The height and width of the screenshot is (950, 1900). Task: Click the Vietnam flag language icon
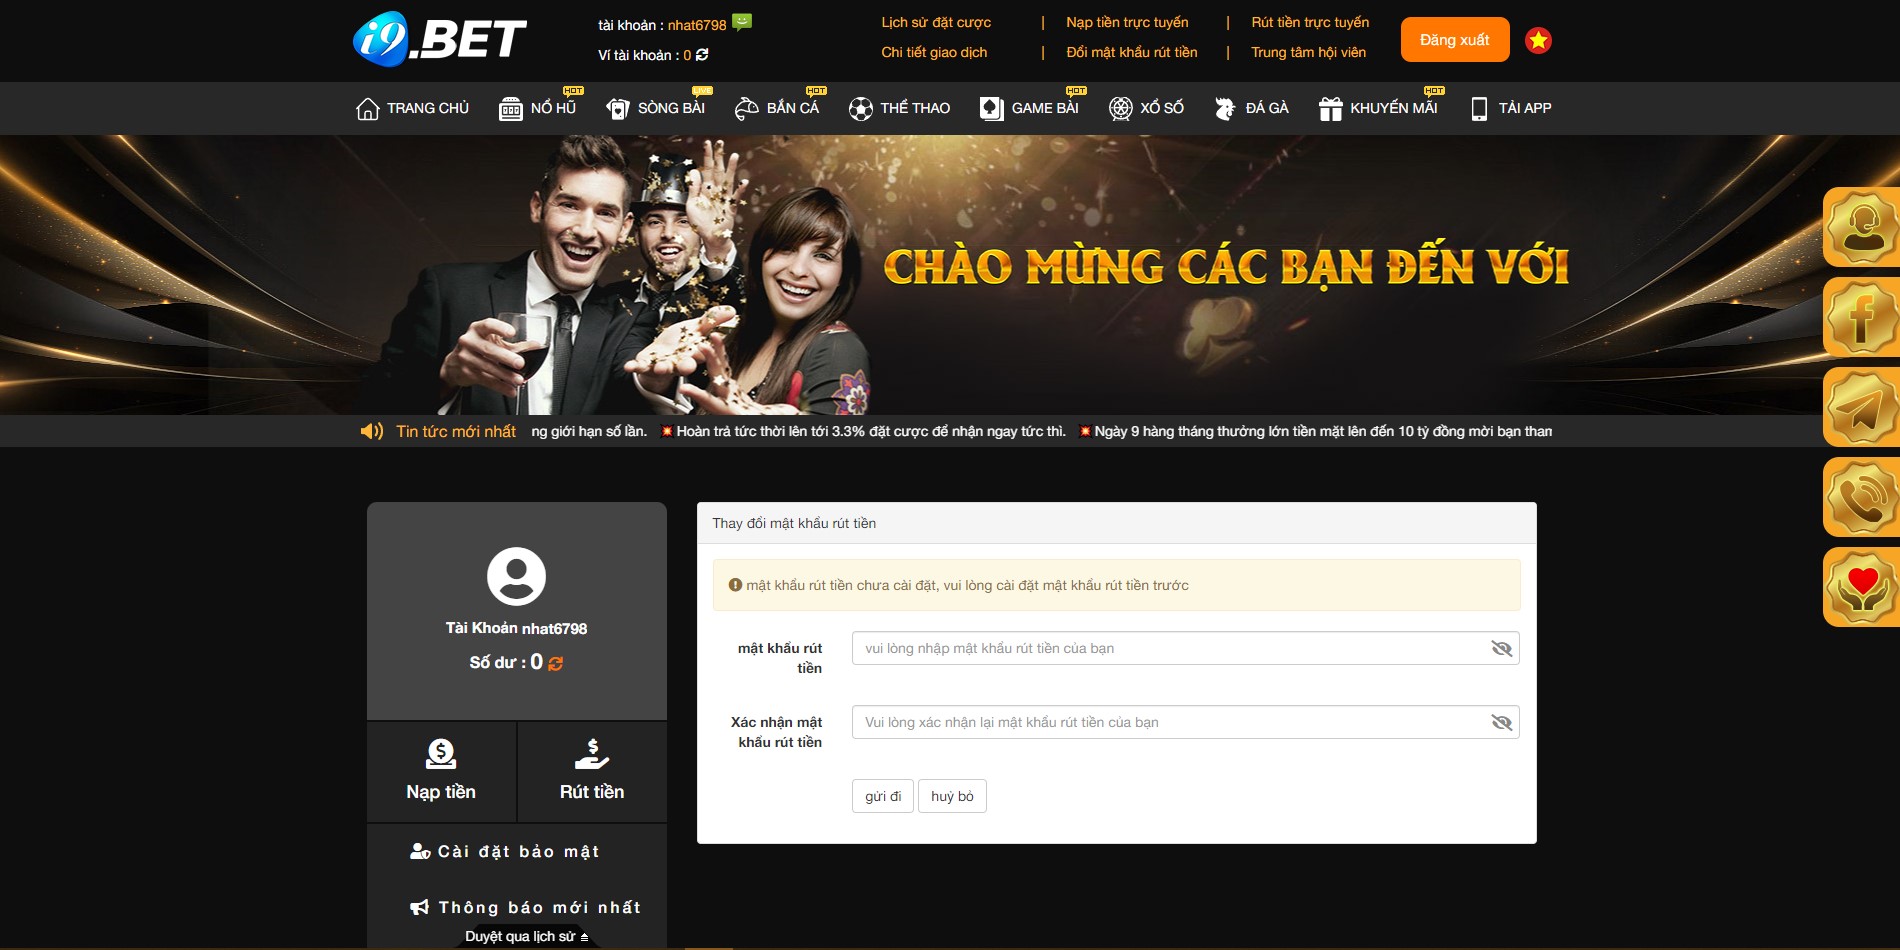pyautogui.click(x=1538, y=40)
